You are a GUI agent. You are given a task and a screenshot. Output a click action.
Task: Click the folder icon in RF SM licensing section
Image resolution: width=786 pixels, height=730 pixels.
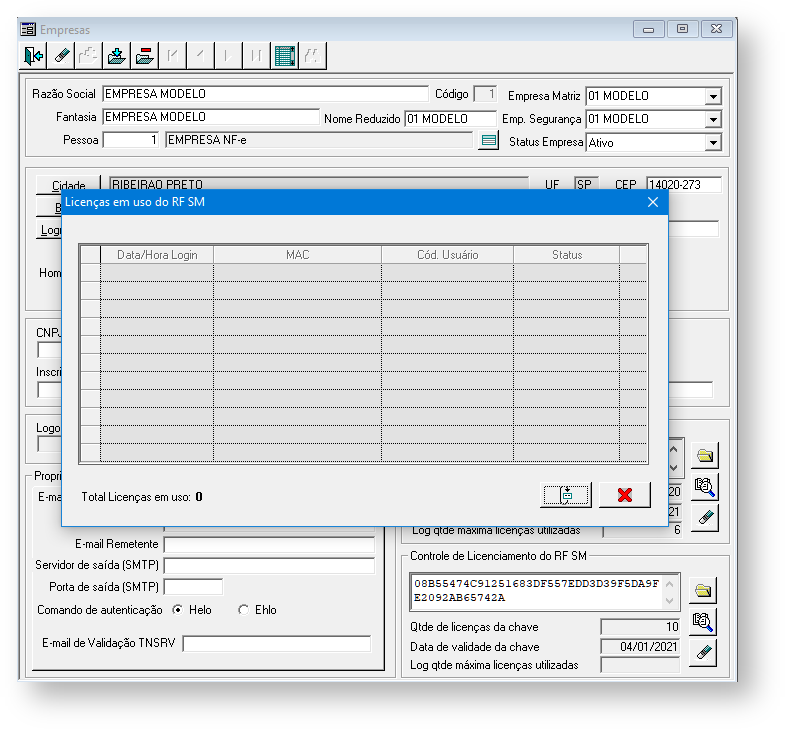pos(703,590)
